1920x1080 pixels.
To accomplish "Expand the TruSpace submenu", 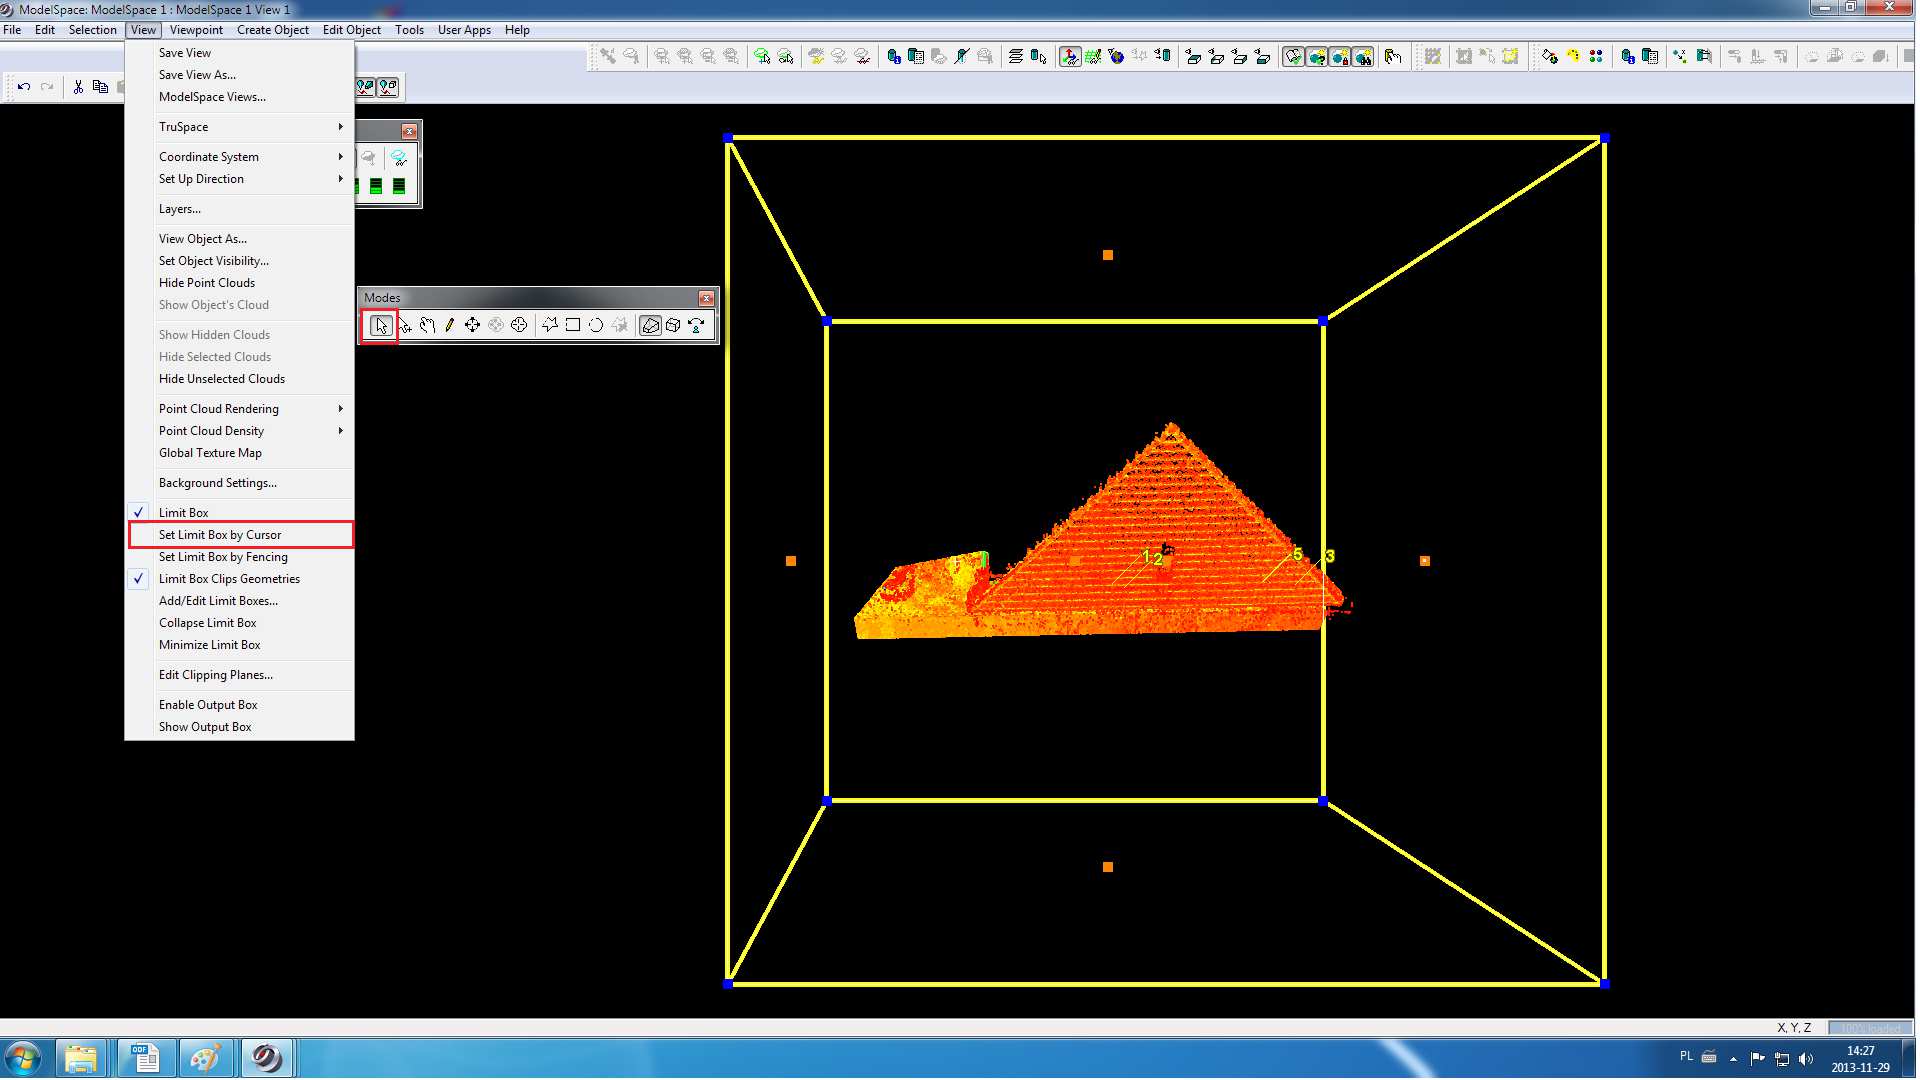I will coord(240,127).
